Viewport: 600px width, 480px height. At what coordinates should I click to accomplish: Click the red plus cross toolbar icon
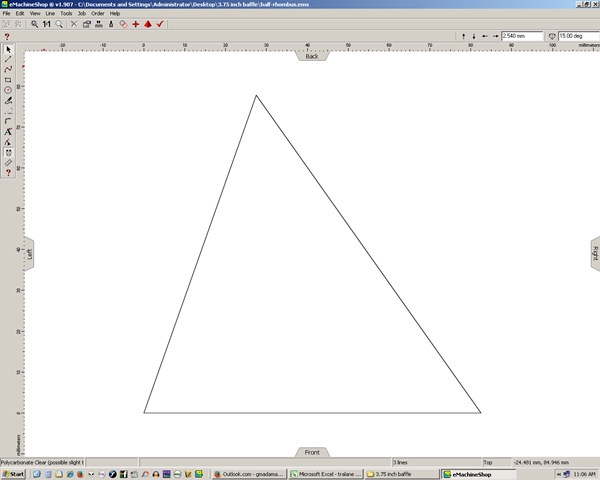[135, 24]
